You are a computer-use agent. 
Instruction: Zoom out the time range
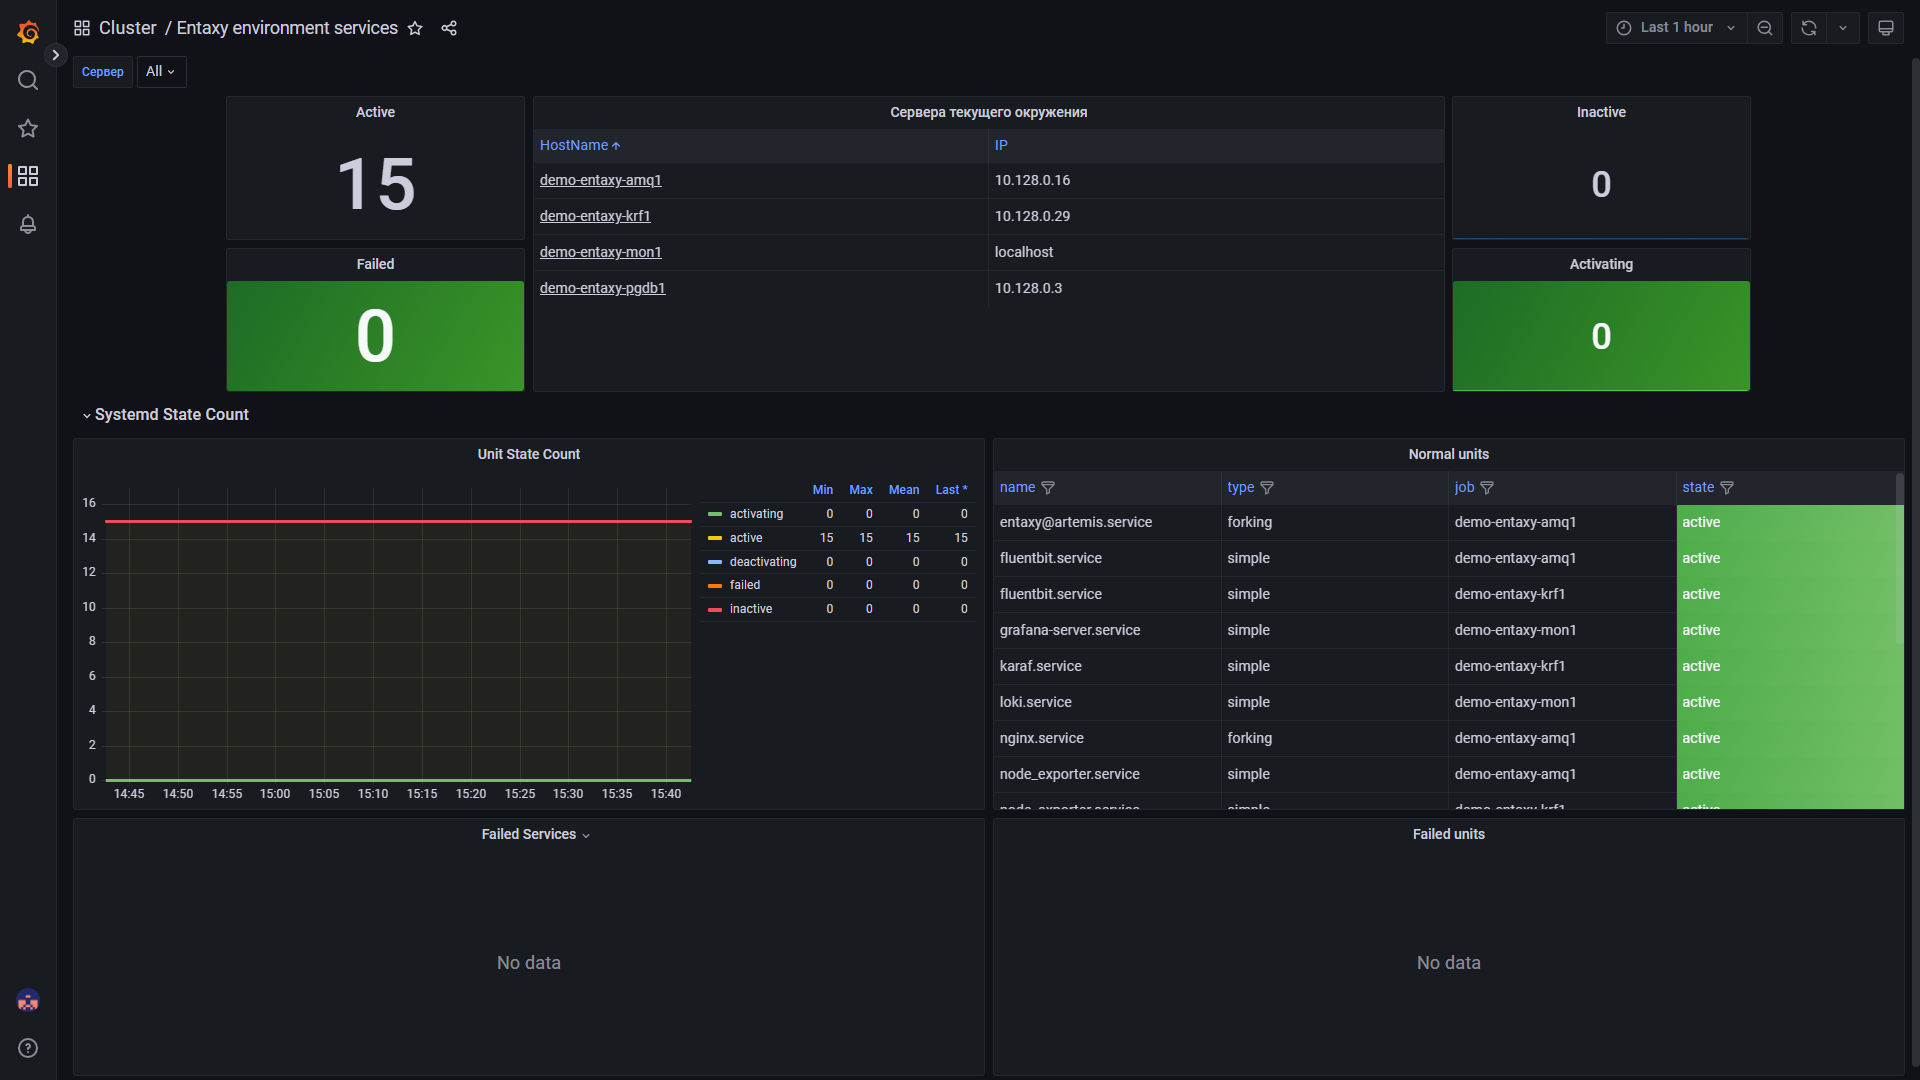tap(1765, 28)
